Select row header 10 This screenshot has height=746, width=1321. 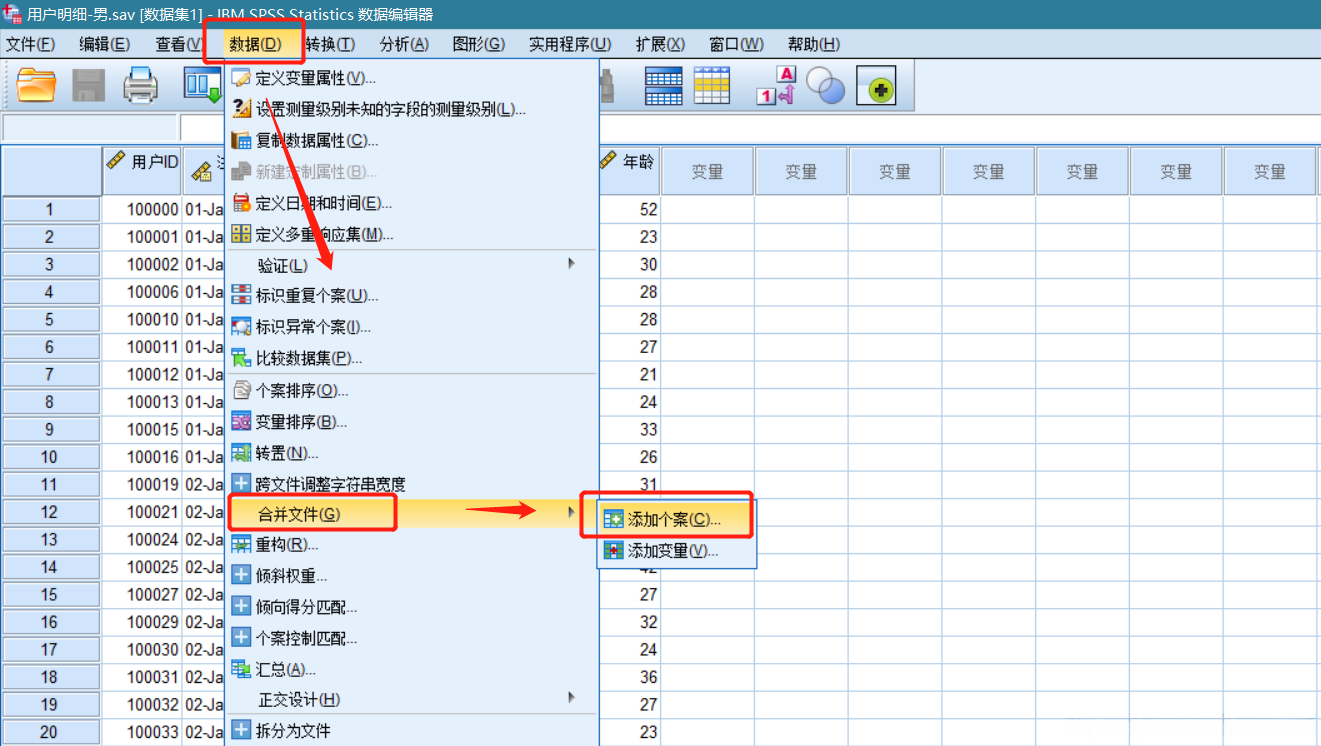(50, 457)
